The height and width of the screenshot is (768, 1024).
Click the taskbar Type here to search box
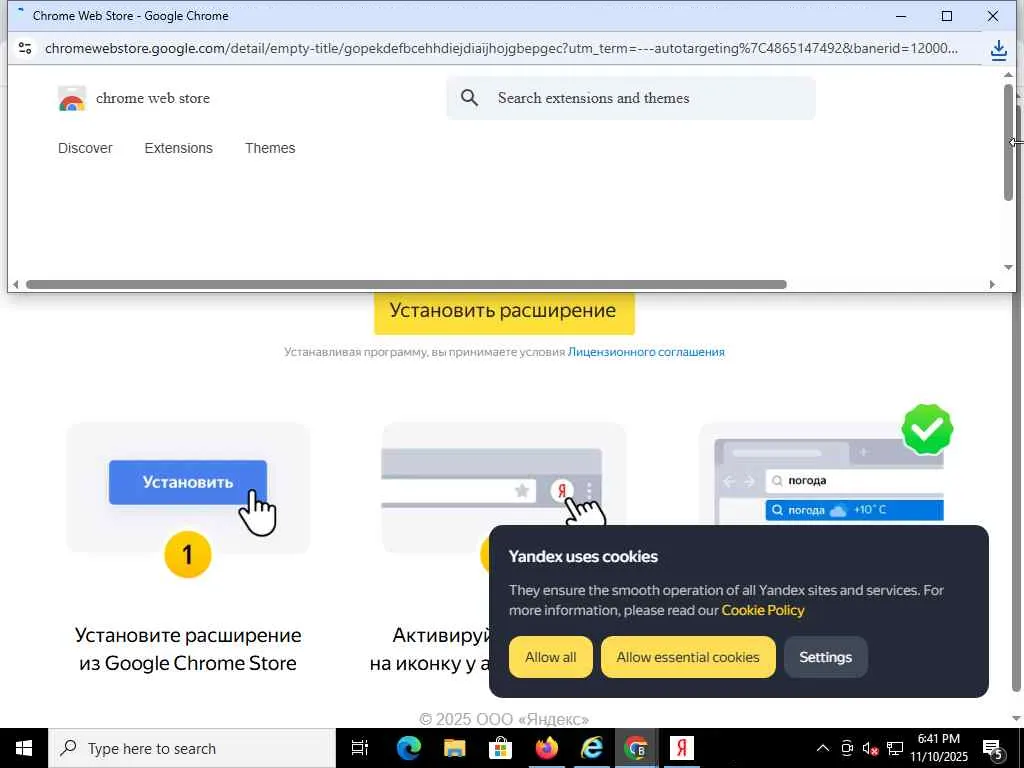click(x=192, y=748)
